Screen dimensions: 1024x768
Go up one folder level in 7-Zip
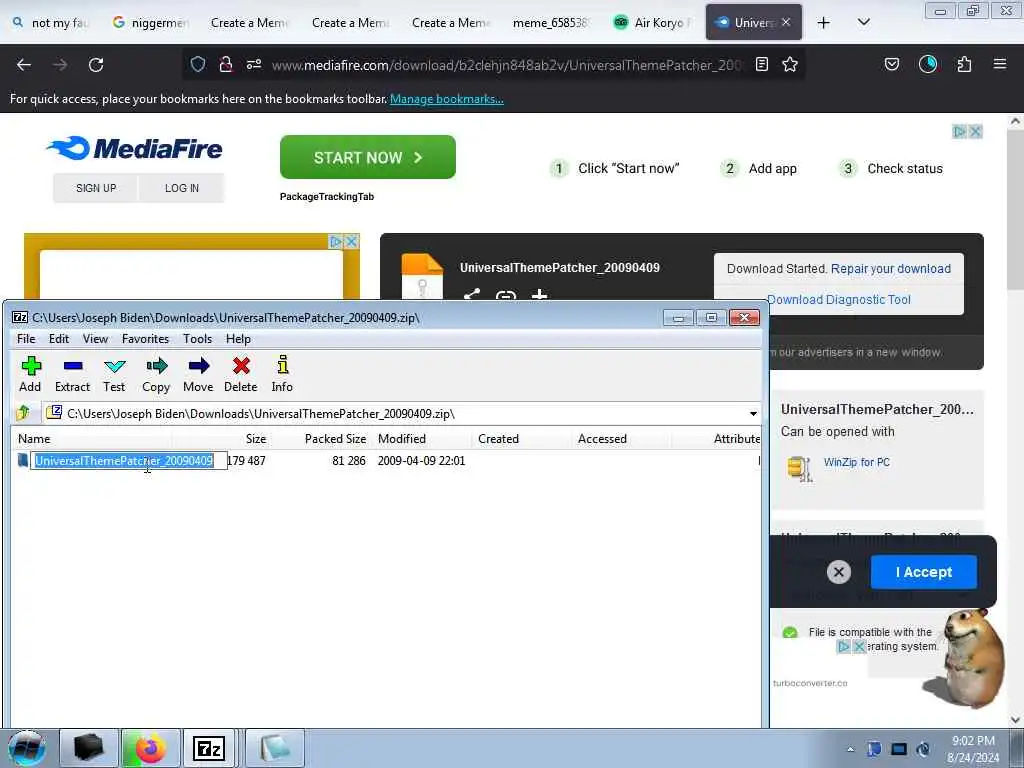(x=24, y=413)
